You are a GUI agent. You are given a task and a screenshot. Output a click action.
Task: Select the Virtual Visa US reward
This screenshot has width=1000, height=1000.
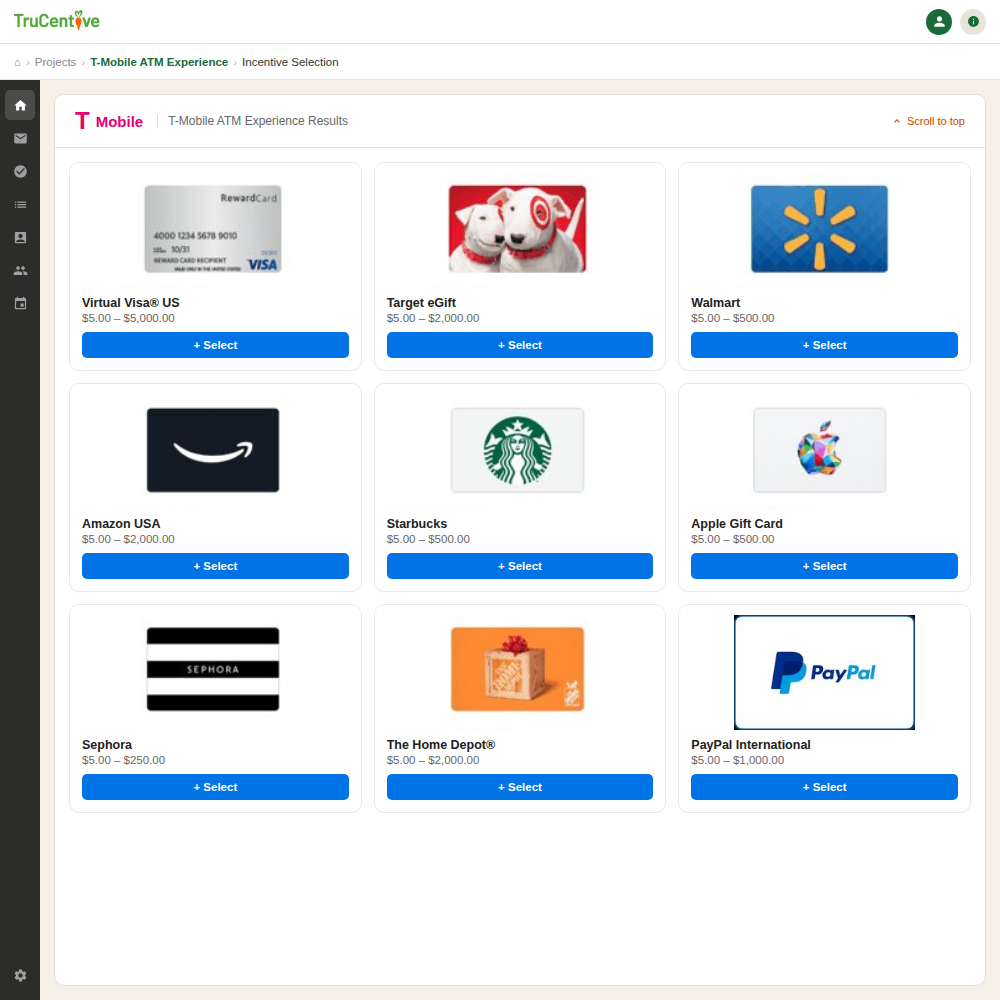(216, 345)
